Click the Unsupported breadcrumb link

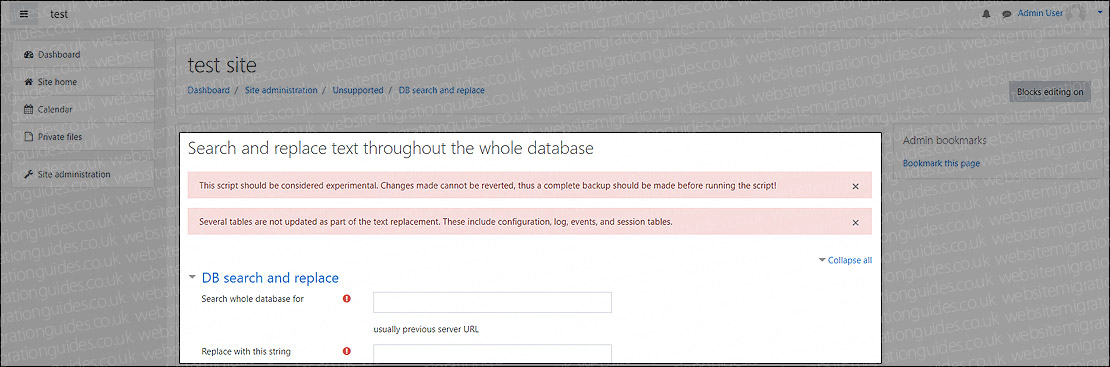click(358, 91)
